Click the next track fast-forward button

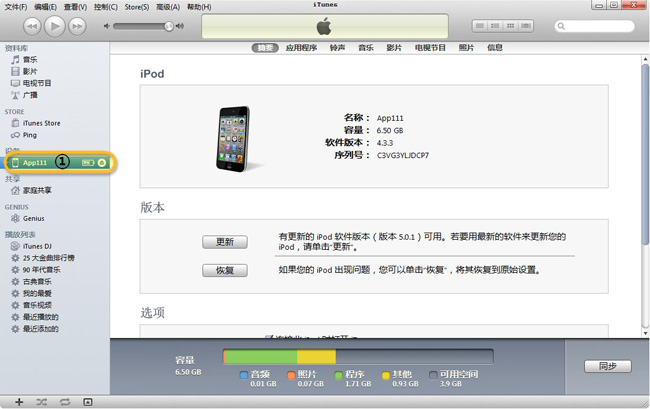click(x=77, y=27)
